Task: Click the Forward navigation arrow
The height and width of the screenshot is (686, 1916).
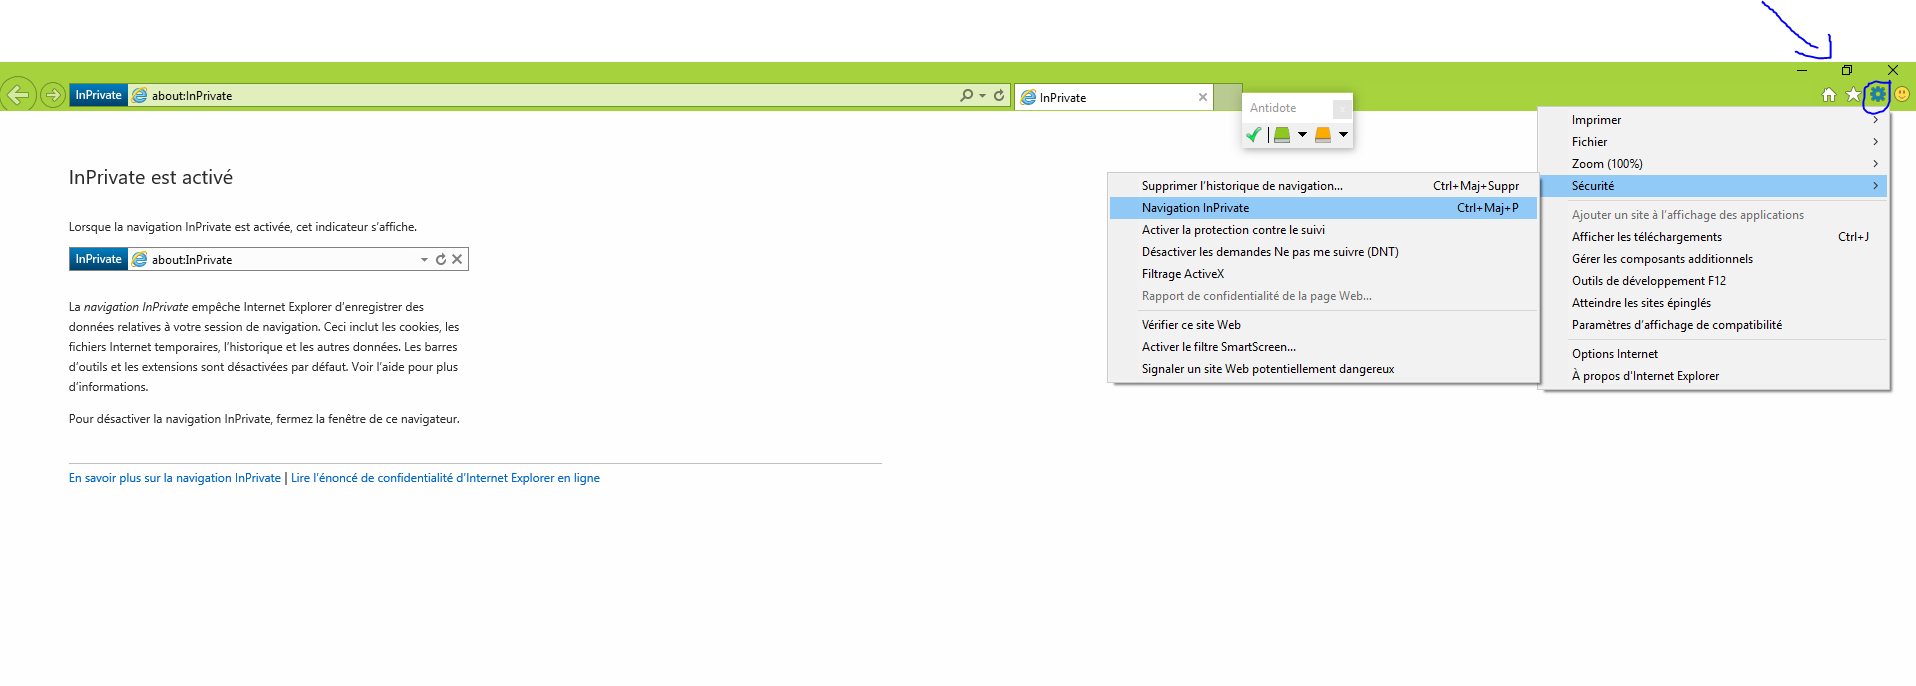Action: click(x=53, y=95)
